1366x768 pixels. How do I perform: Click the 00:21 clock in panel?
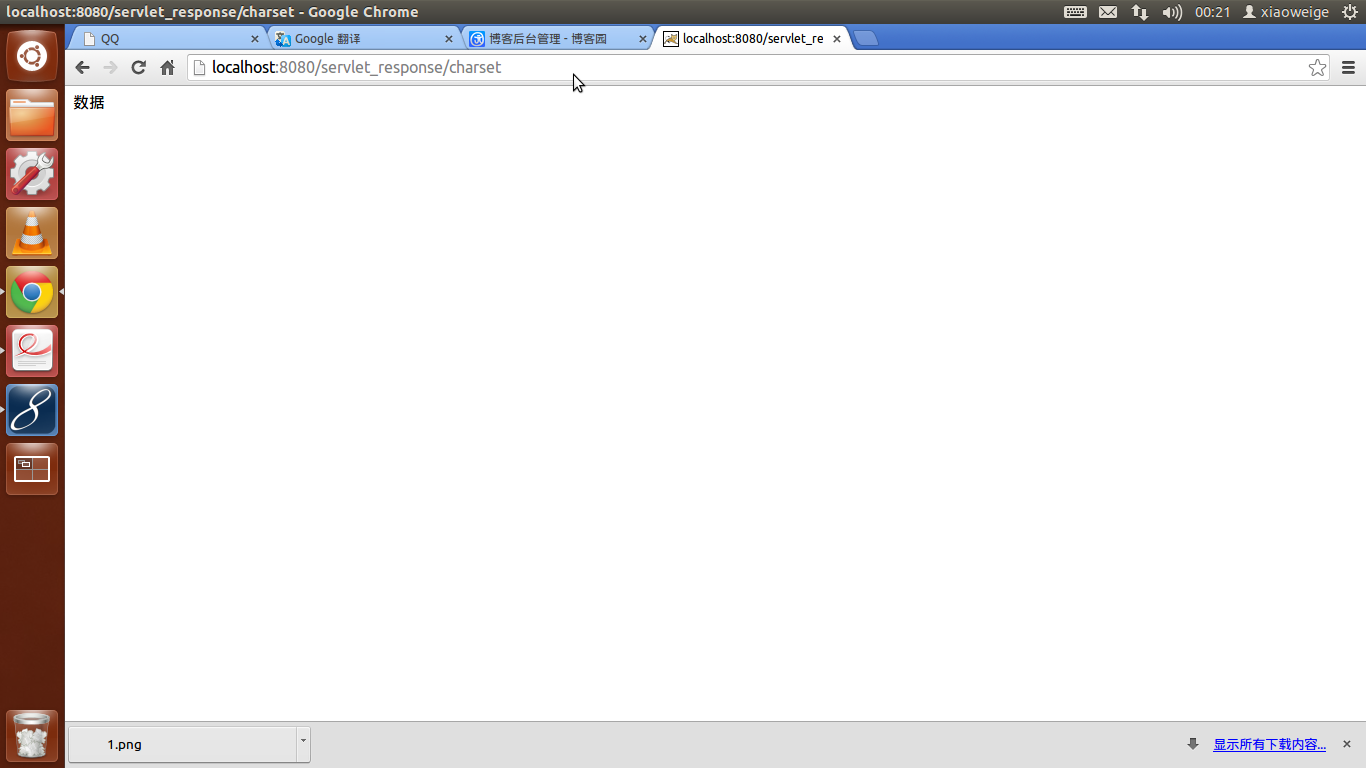pos(1212,12)
